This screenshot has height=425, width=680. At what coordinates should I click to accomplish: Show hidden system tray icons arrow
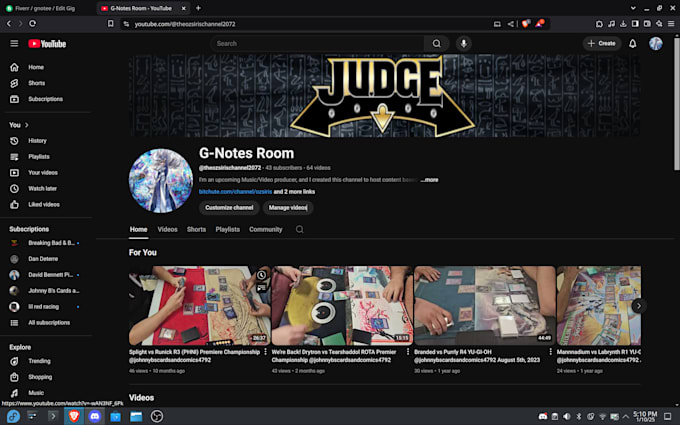[626, 417]
